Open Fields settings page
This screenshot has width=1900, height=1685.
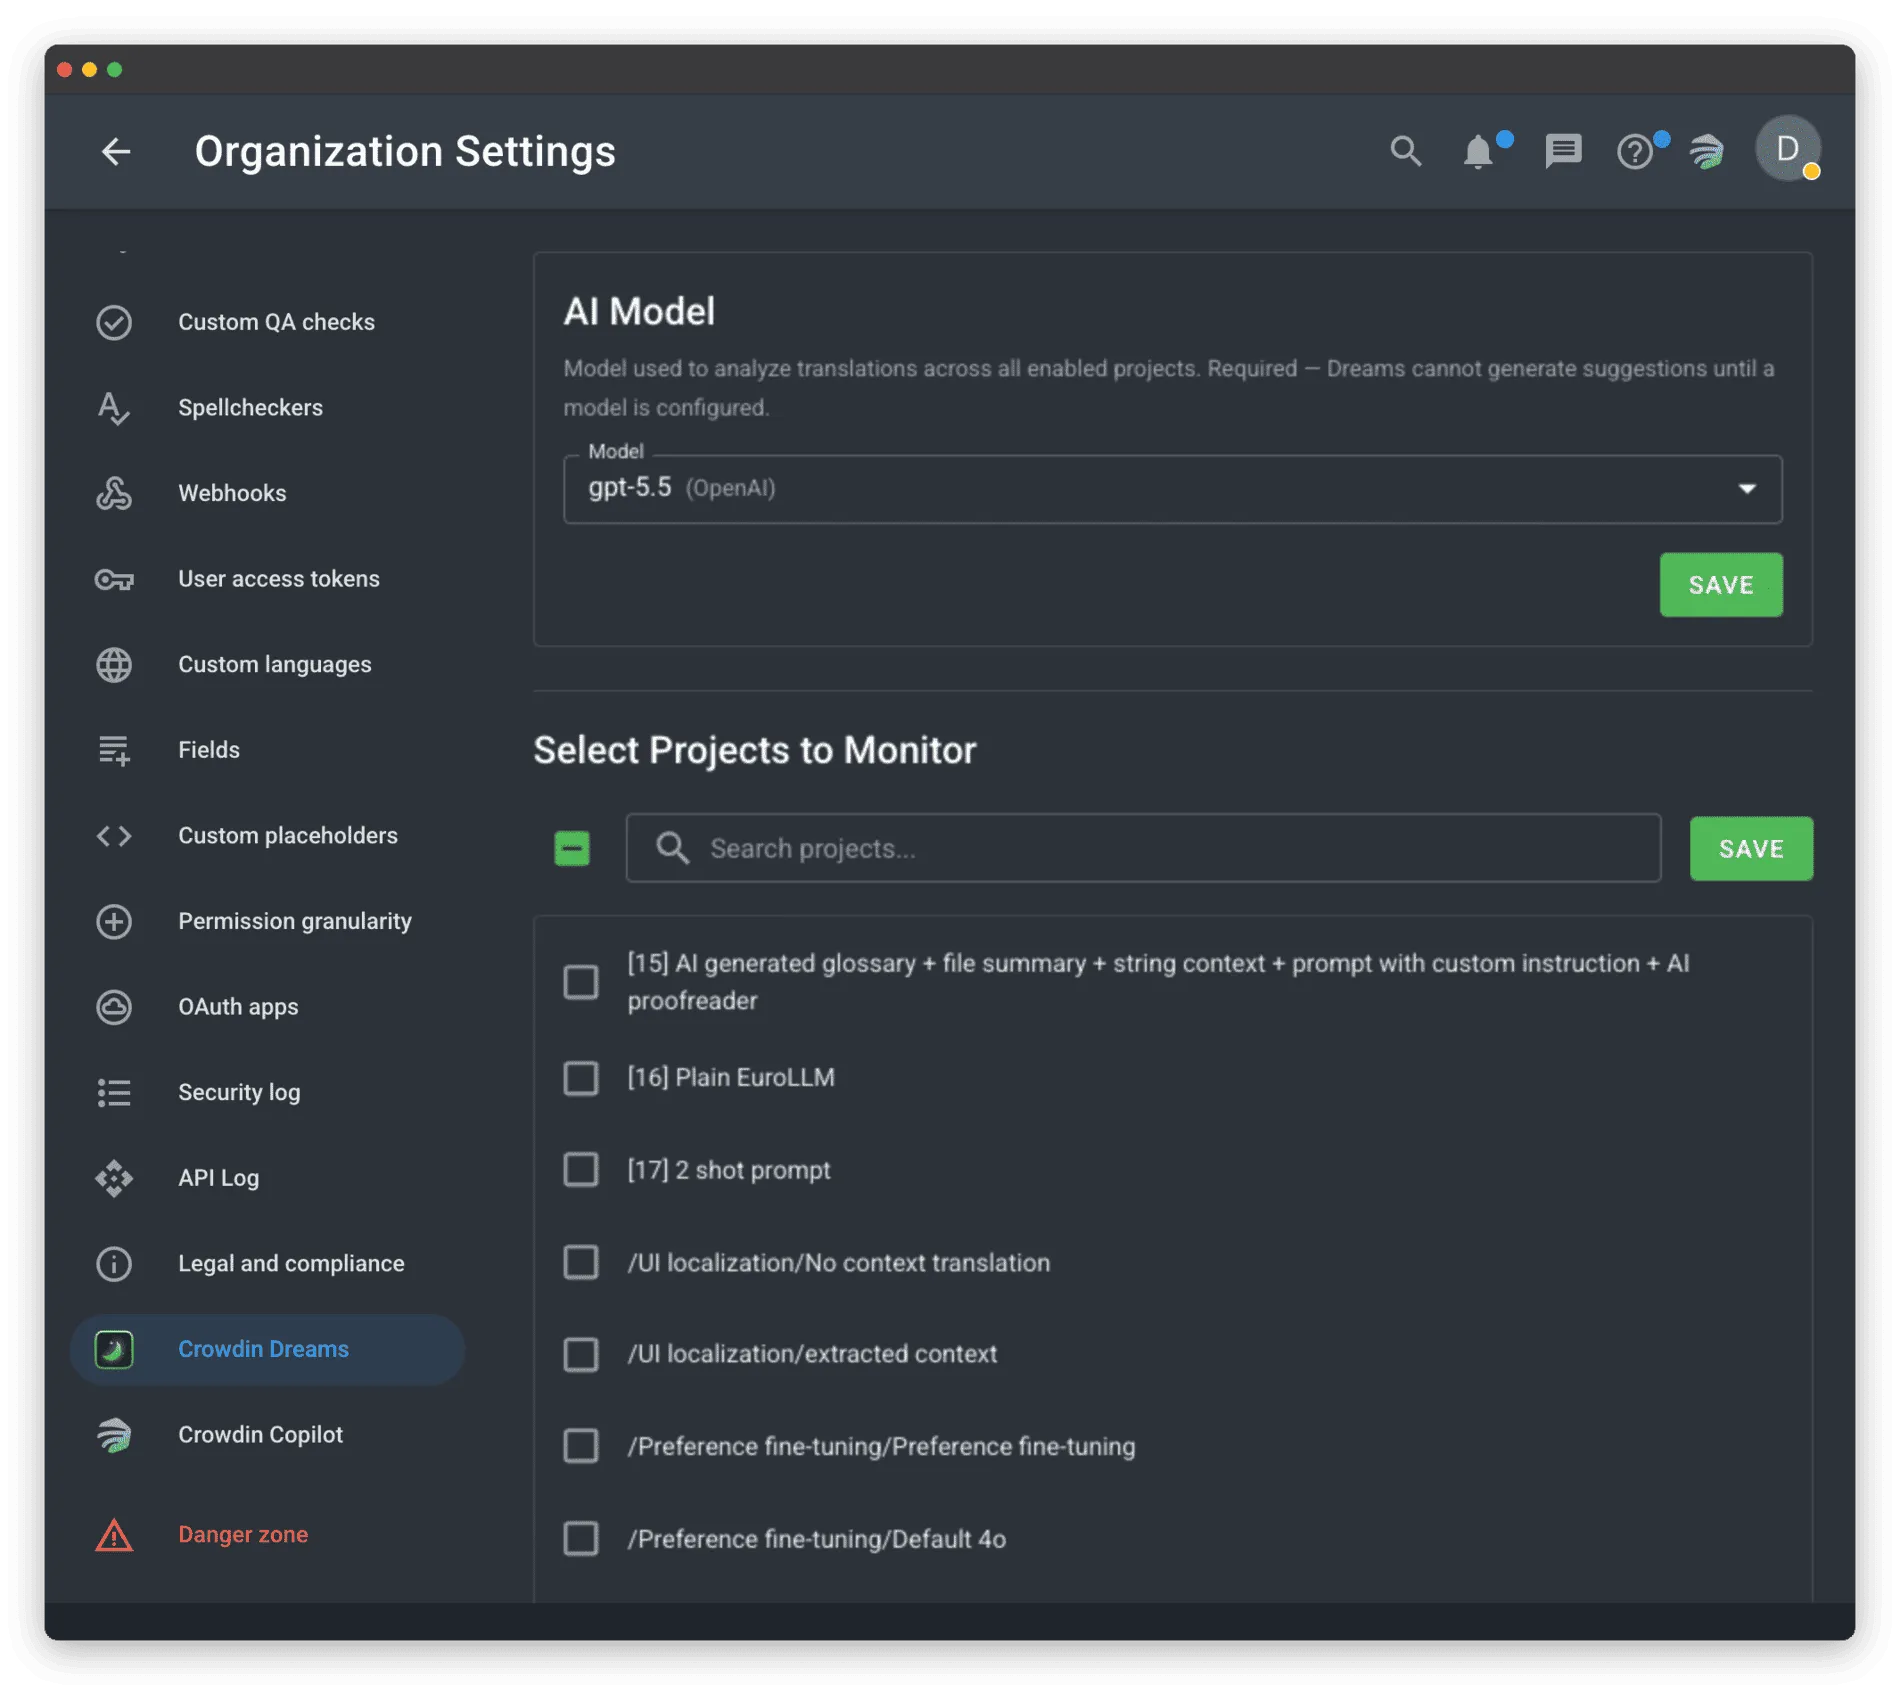point(209,750)
